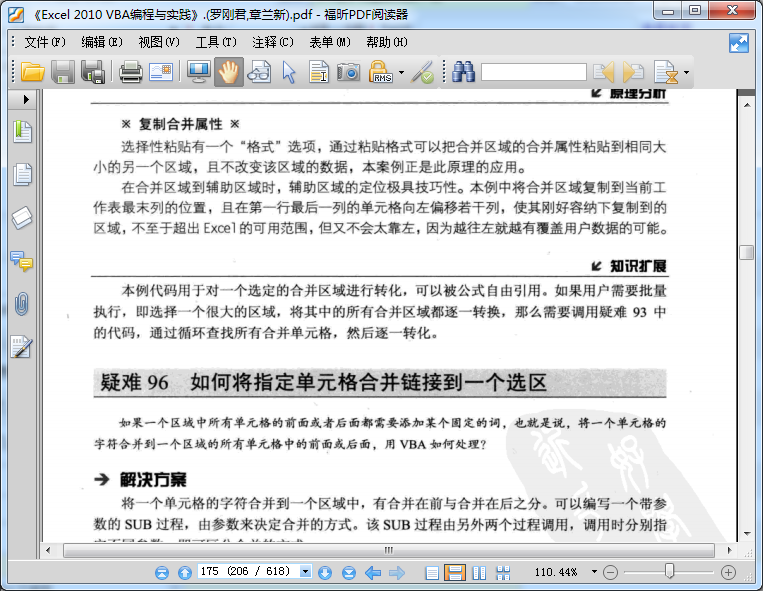Open the 文件(F) menu
Viewport: 763px width, 591px height.
[x=45, y=42]
